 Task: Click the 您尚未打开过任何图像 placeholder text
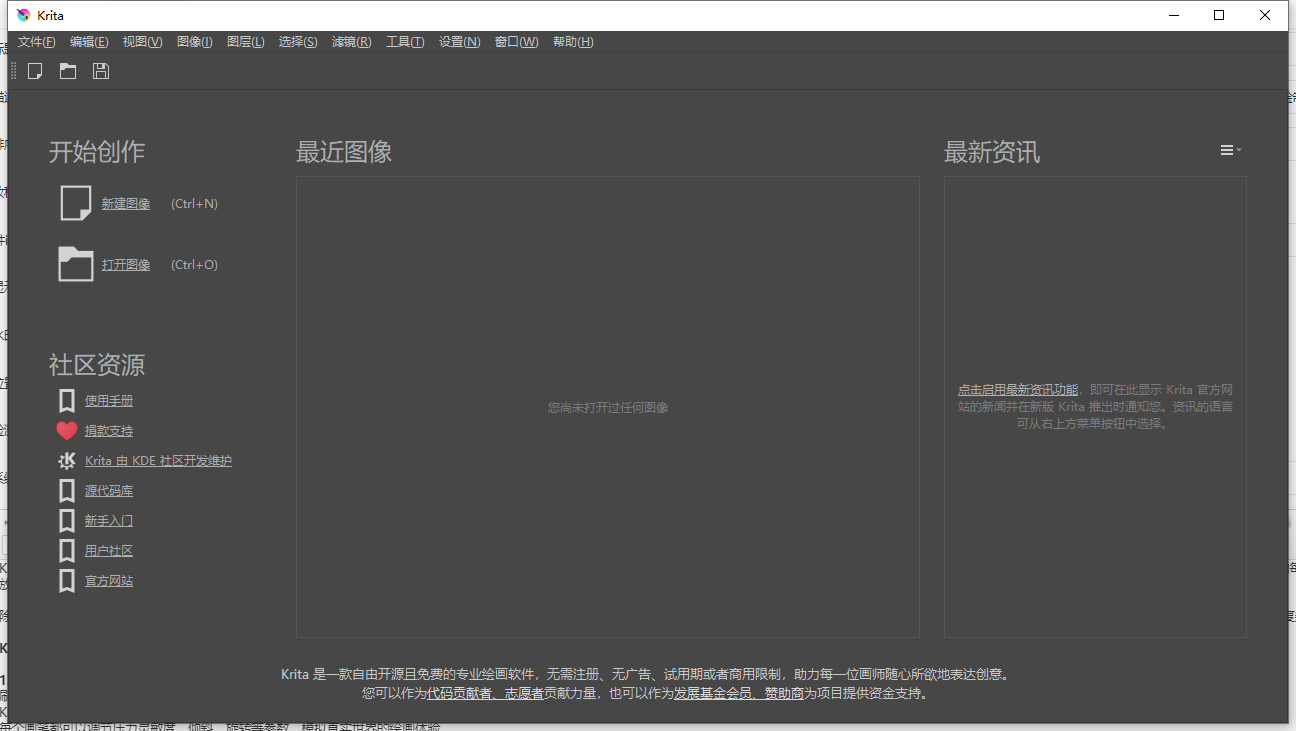608,408
